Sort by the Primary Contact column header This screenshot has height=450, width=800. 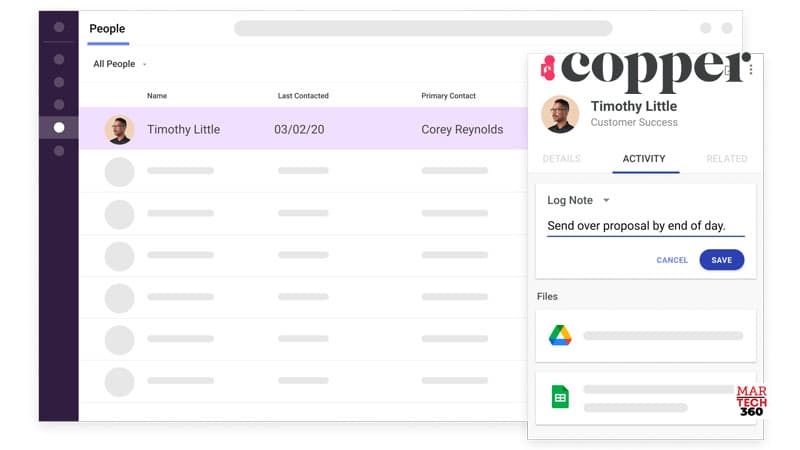tap(448, 95)
